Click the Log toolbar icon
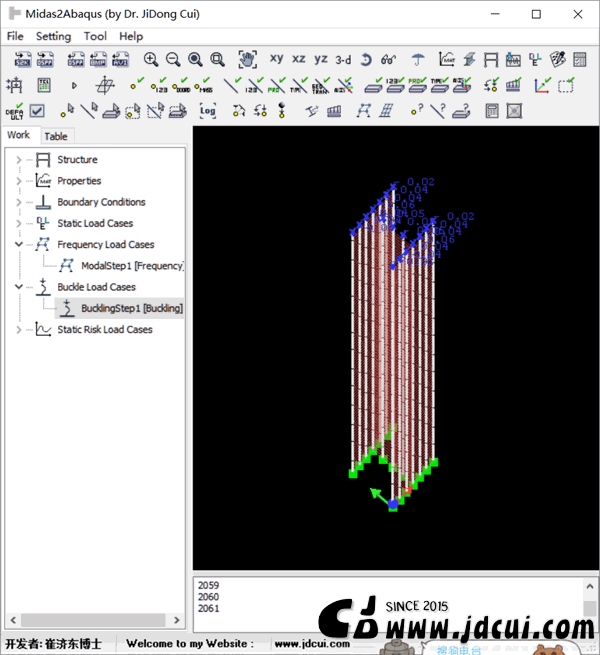 tap(208, 111)
